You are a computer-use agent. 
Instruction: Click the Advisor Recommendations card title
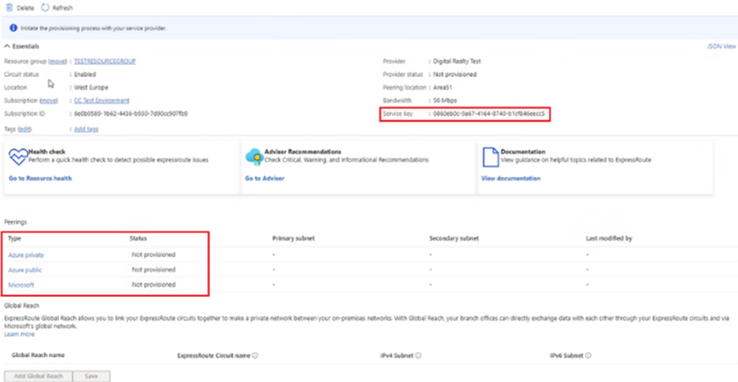coord(303,151)
